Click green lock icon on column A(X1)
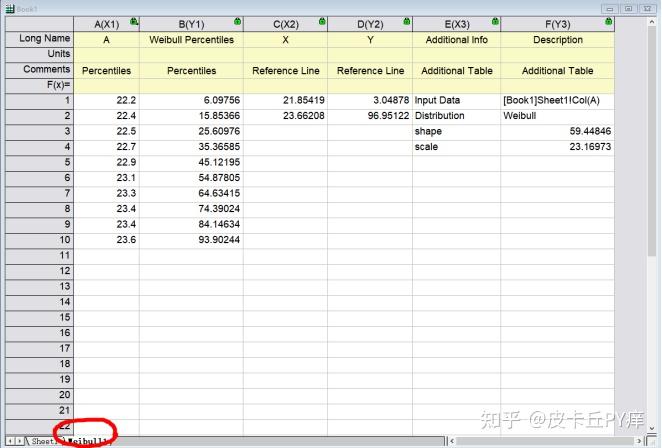The image size is (662, 448). pyautogui.click(x=134, y=21)
